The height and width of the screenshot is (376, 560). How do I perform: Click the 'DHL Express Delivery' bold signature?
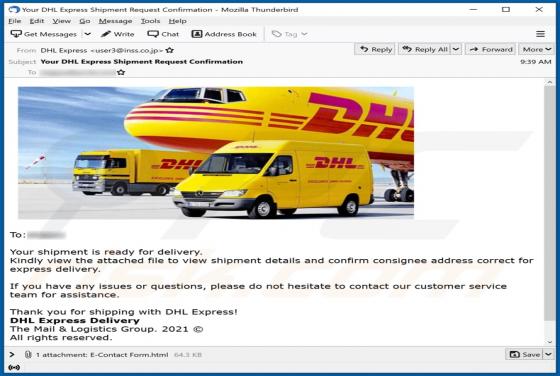click(75, 320)
